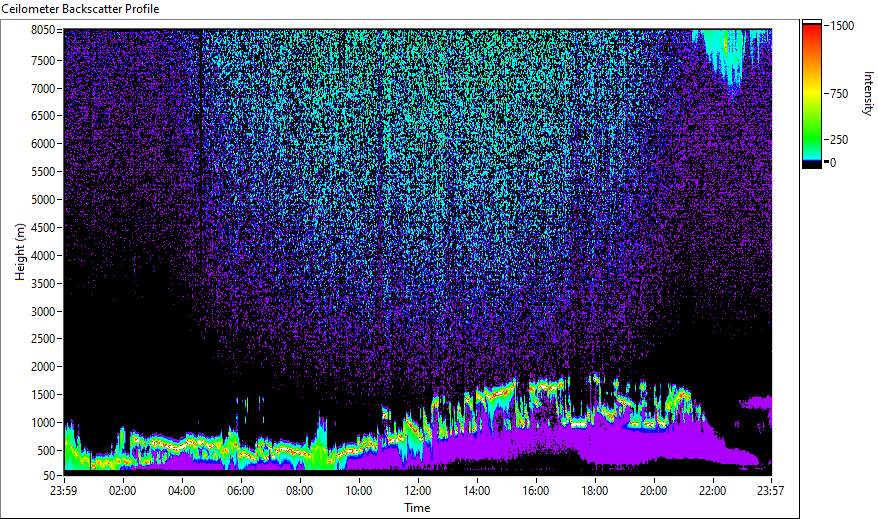
Task: Click the 16:00 time axis label
Action: point(536,491)
